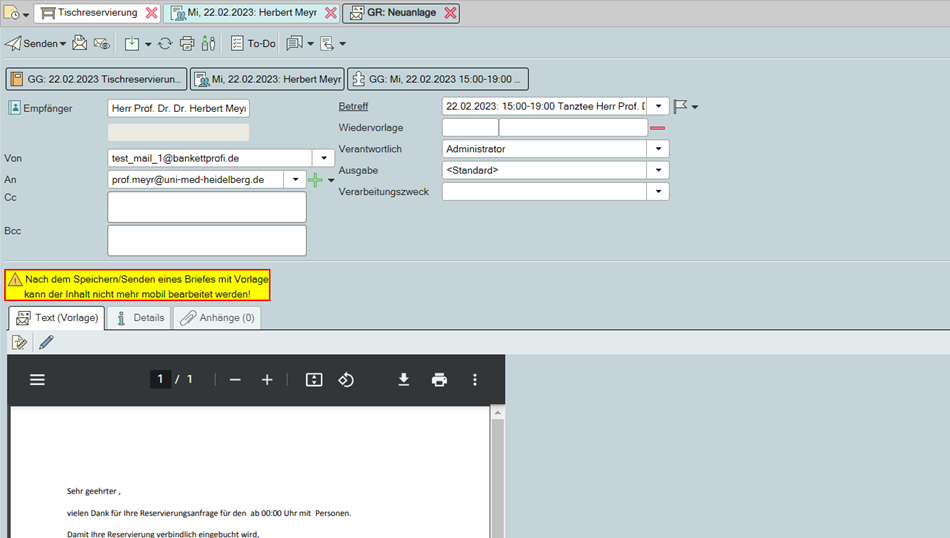
Task: Click the refresh arrows icon in toolbar
Action: [x=165, y=44]
